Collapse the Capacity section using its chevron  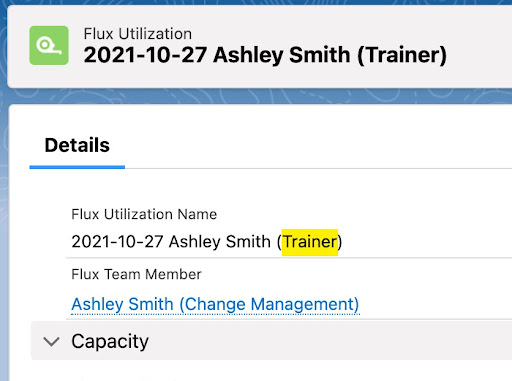[x=51, y=341]
